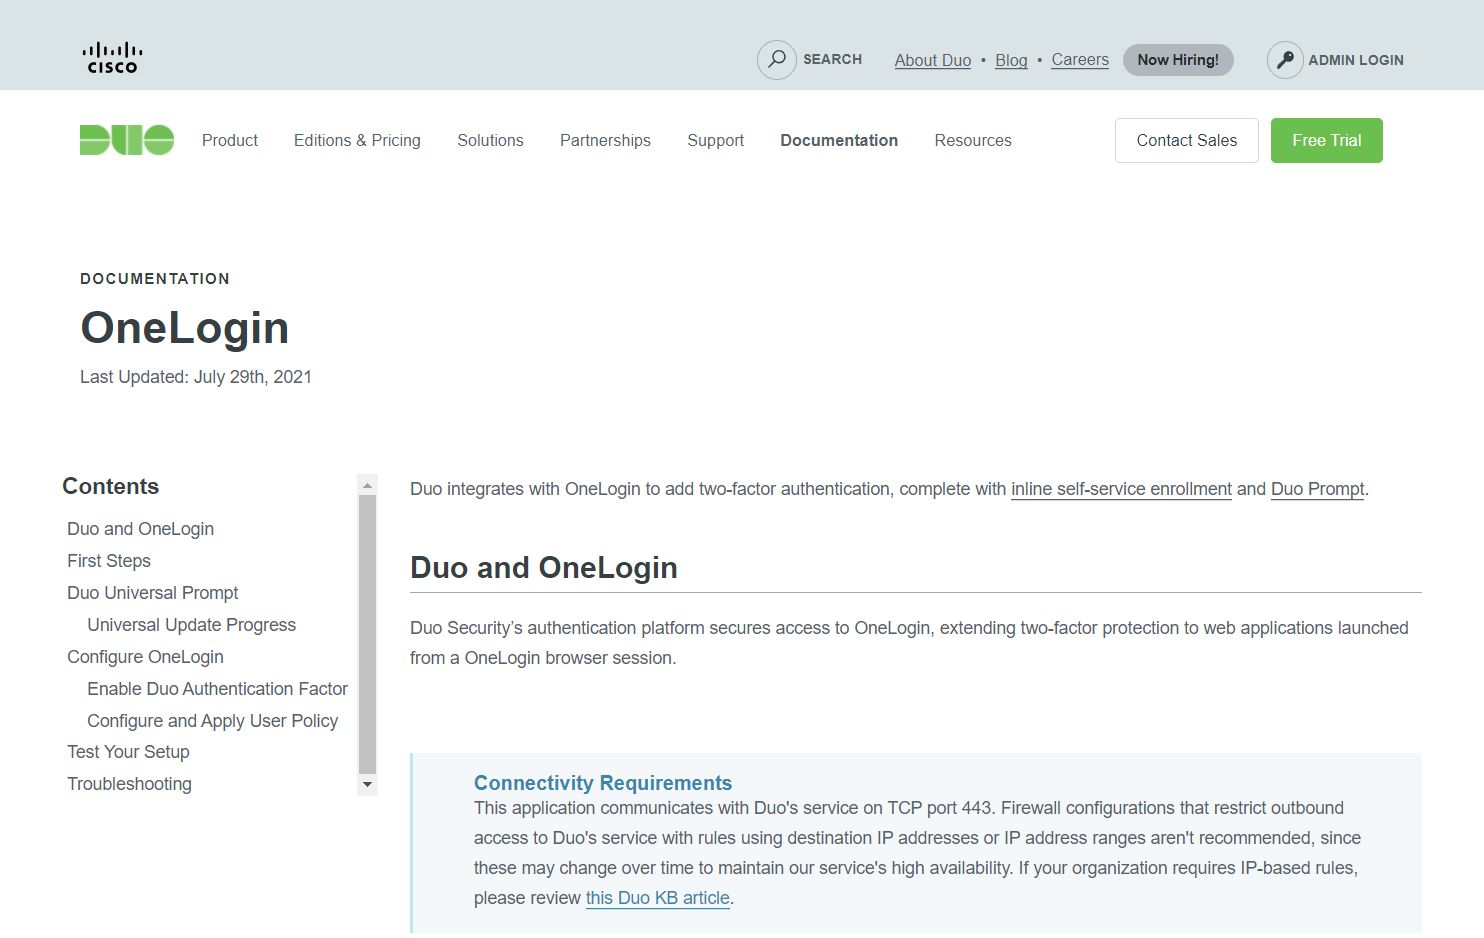Click the 'Last Updated: July 29th, 2021' text
Viewport: 1484px width, 938px height.
[196, 377]
